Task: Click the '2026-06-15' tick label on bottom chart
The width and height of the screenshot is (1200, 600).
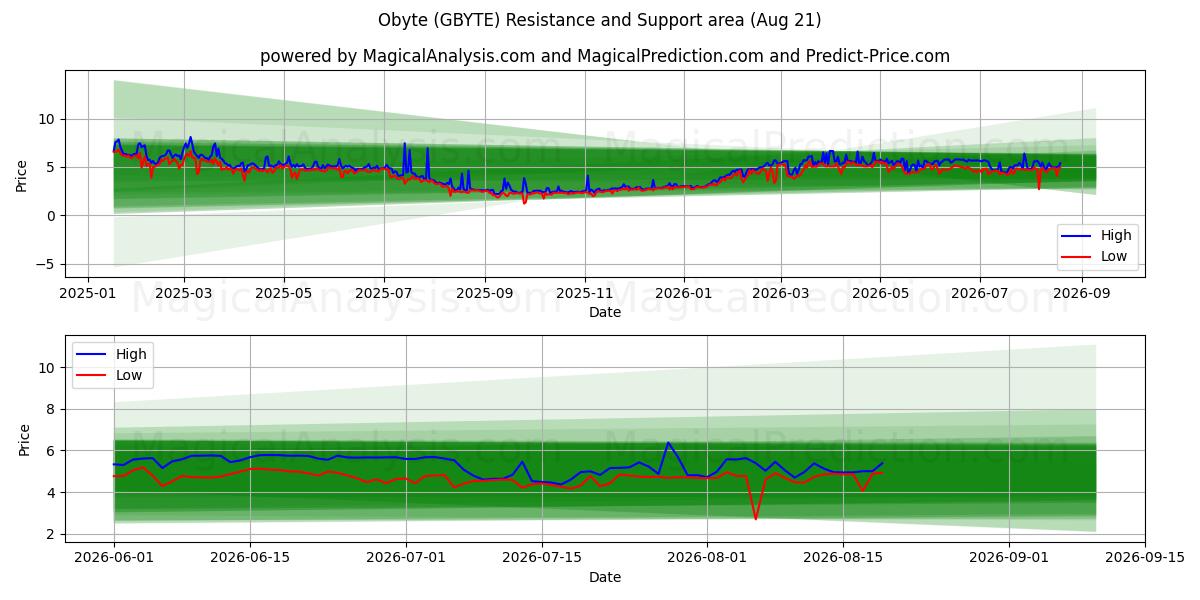Action: (250, 559)
